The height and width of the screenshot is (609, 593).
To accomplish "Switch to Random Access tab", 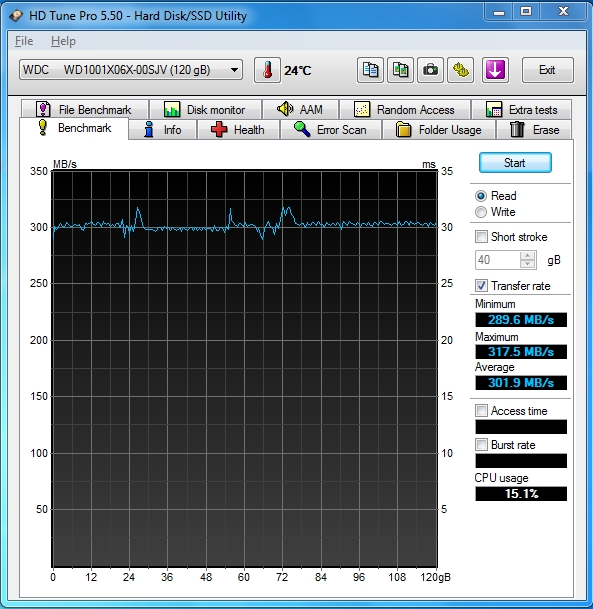I will [x=405, y=110].
